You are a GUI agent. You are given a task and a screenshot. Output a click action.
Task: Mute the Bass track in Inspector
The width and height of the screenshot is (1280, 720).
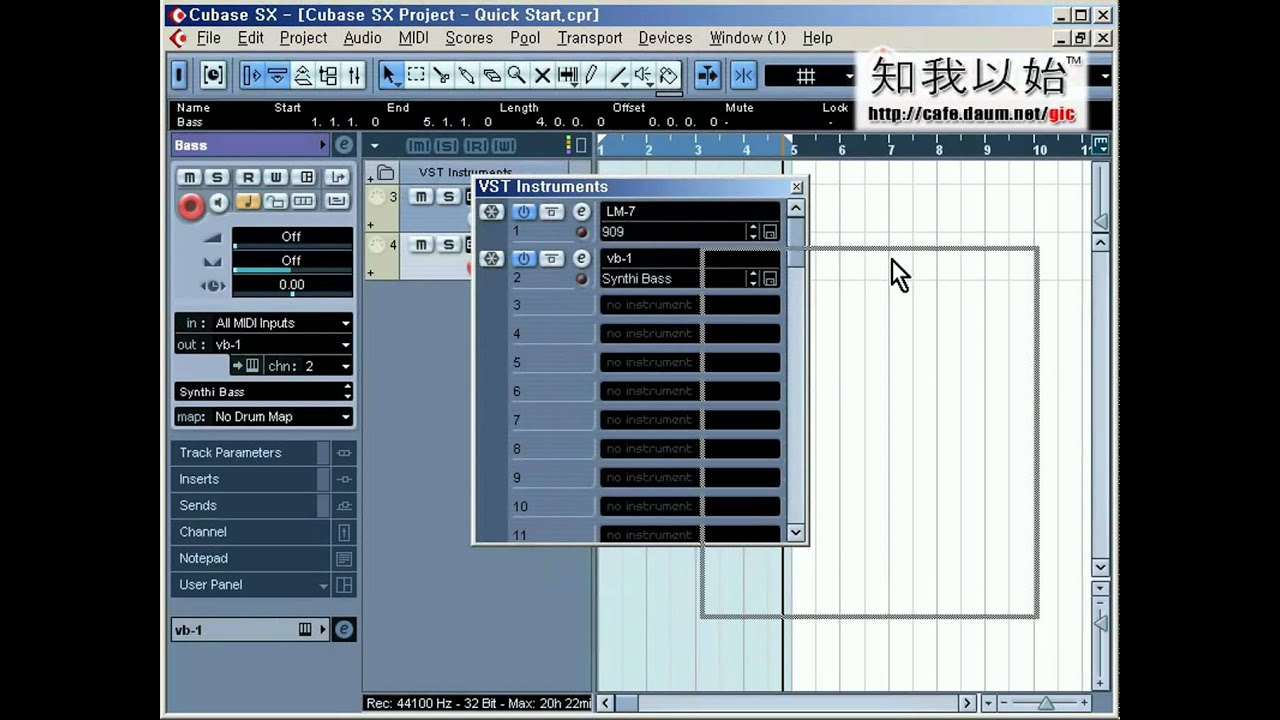click(189, 177)
